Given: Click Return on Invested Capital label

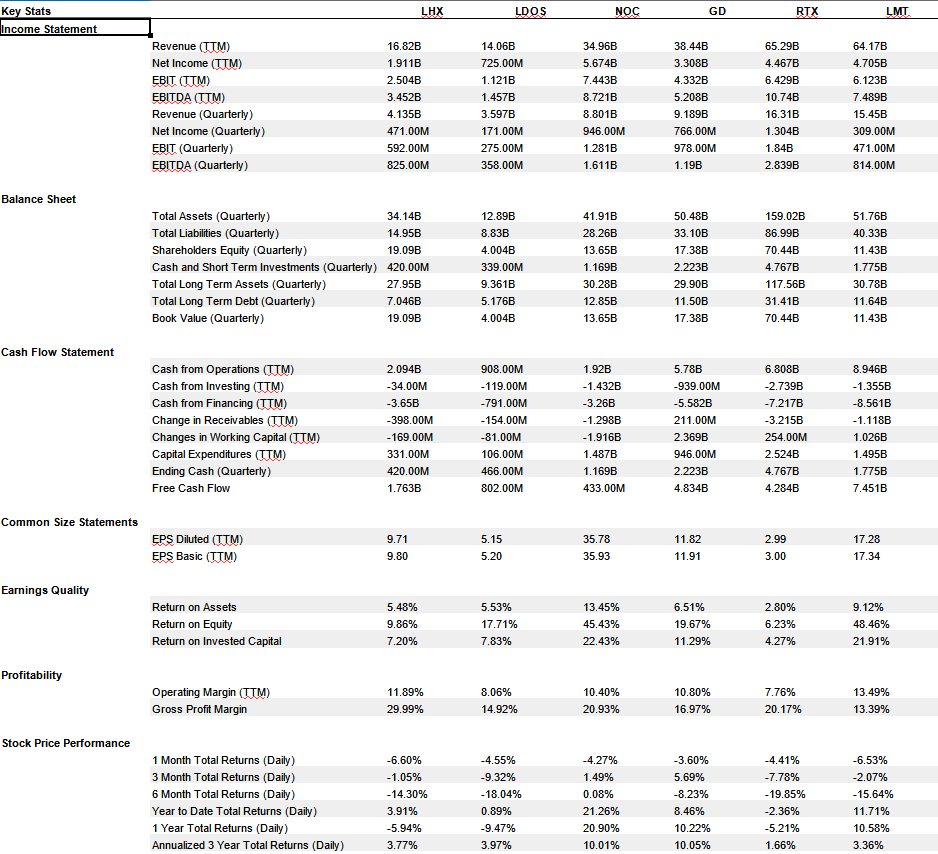Looking at the screenshot, I should click(x=217, y=641).
